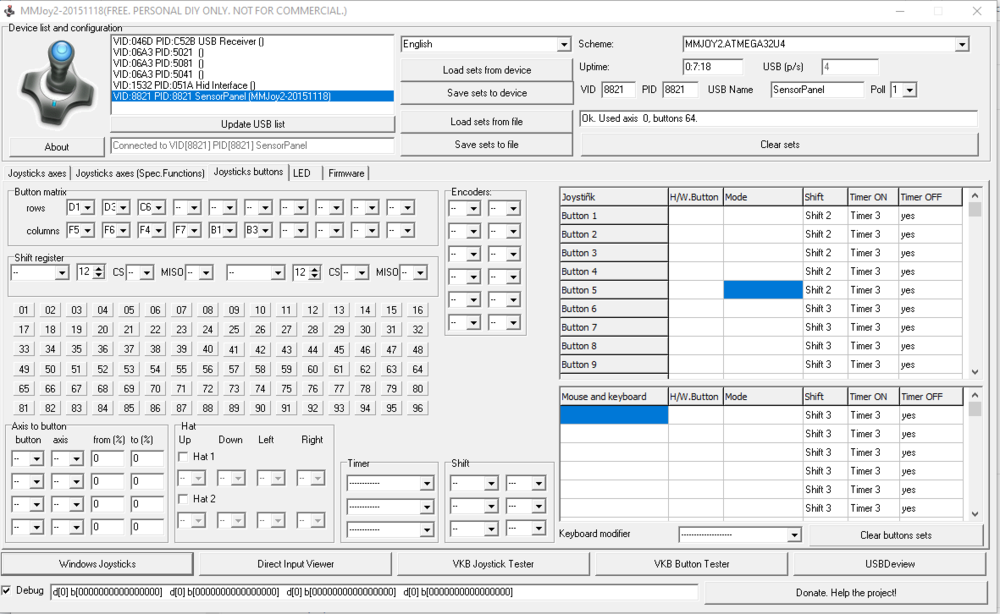Screen dimensions: 1000x614
Task: Click Save sets to device button
Action: [486, 93]
